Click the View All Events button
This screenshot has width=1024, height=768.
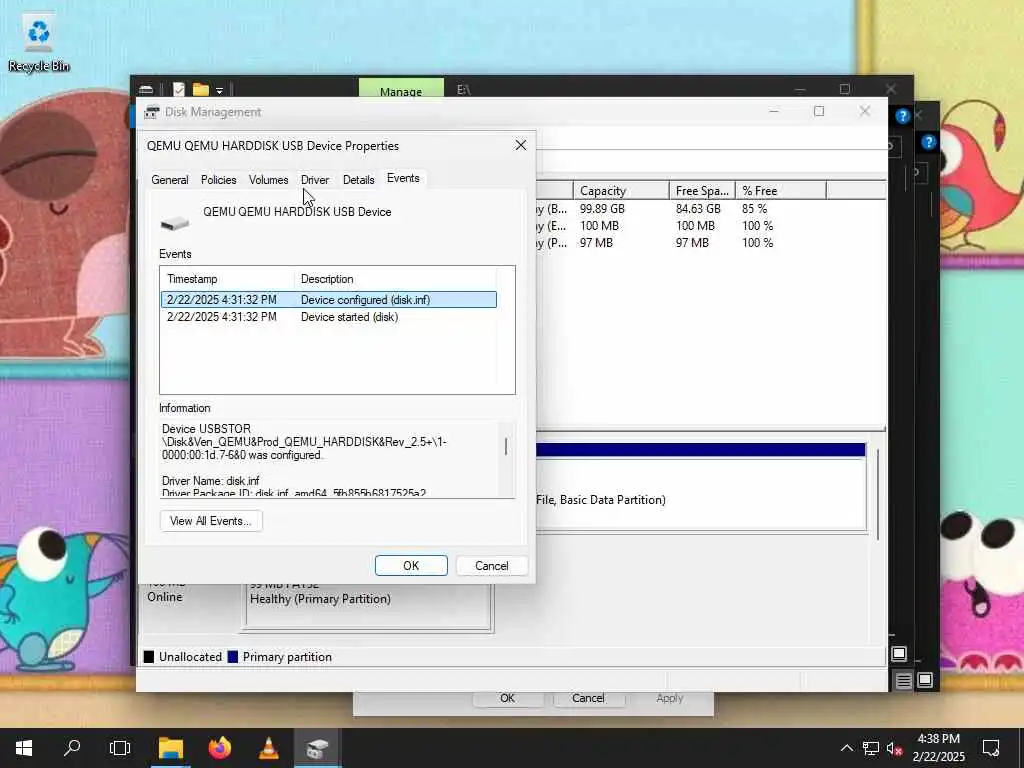(x=211, y=520)
